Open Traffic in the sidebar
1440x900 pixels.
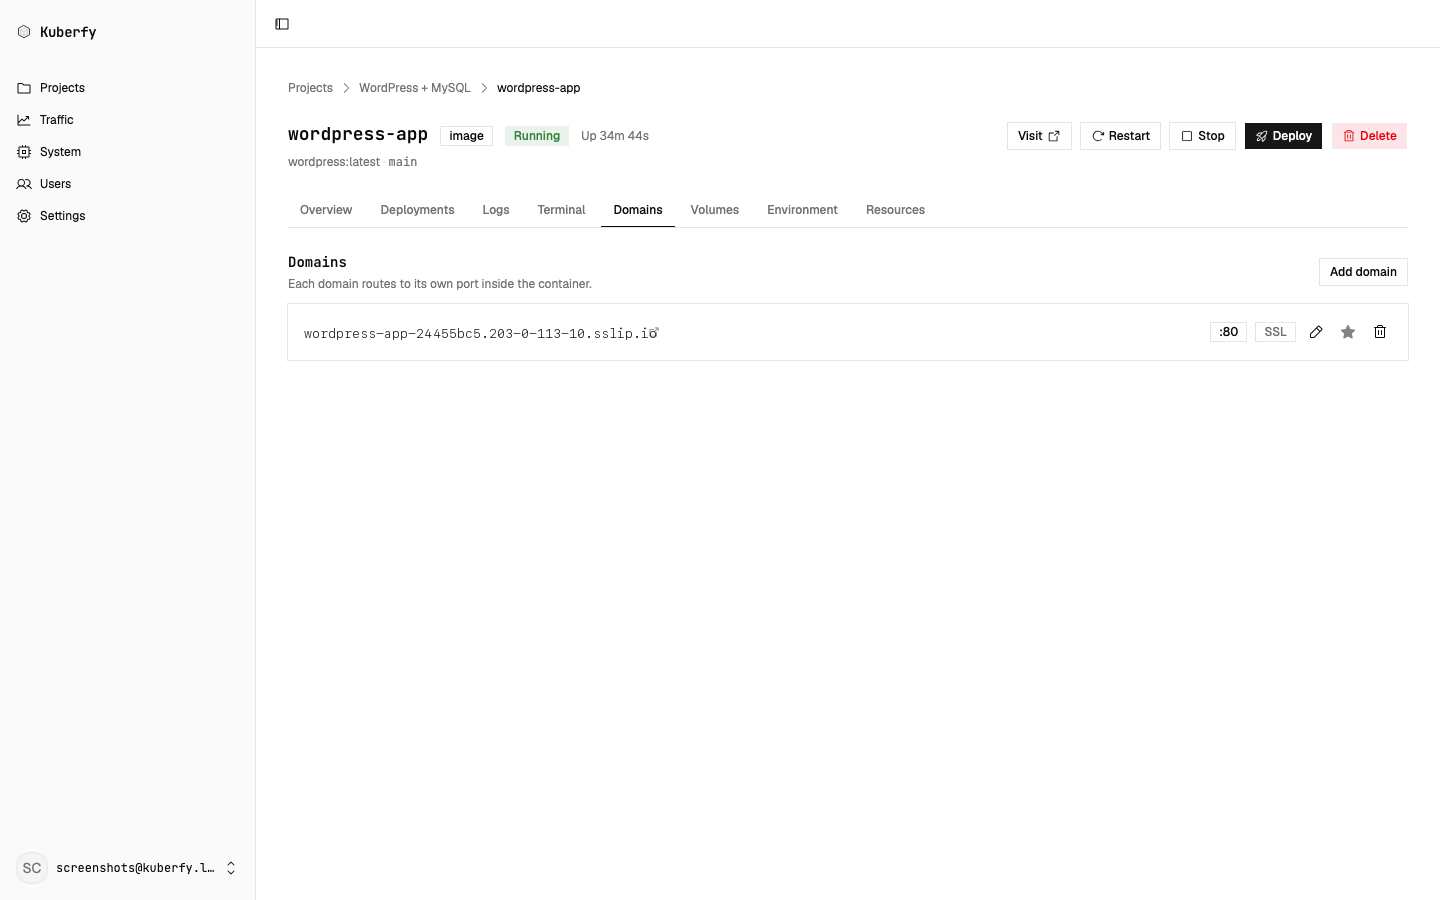click(x=128, y=120)
